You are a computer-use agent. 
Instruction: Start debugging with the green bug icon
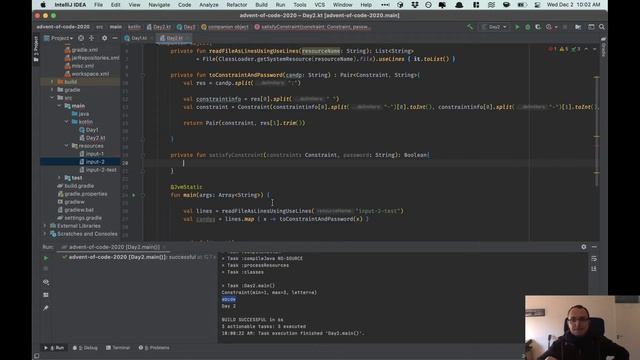pos(528,27)
